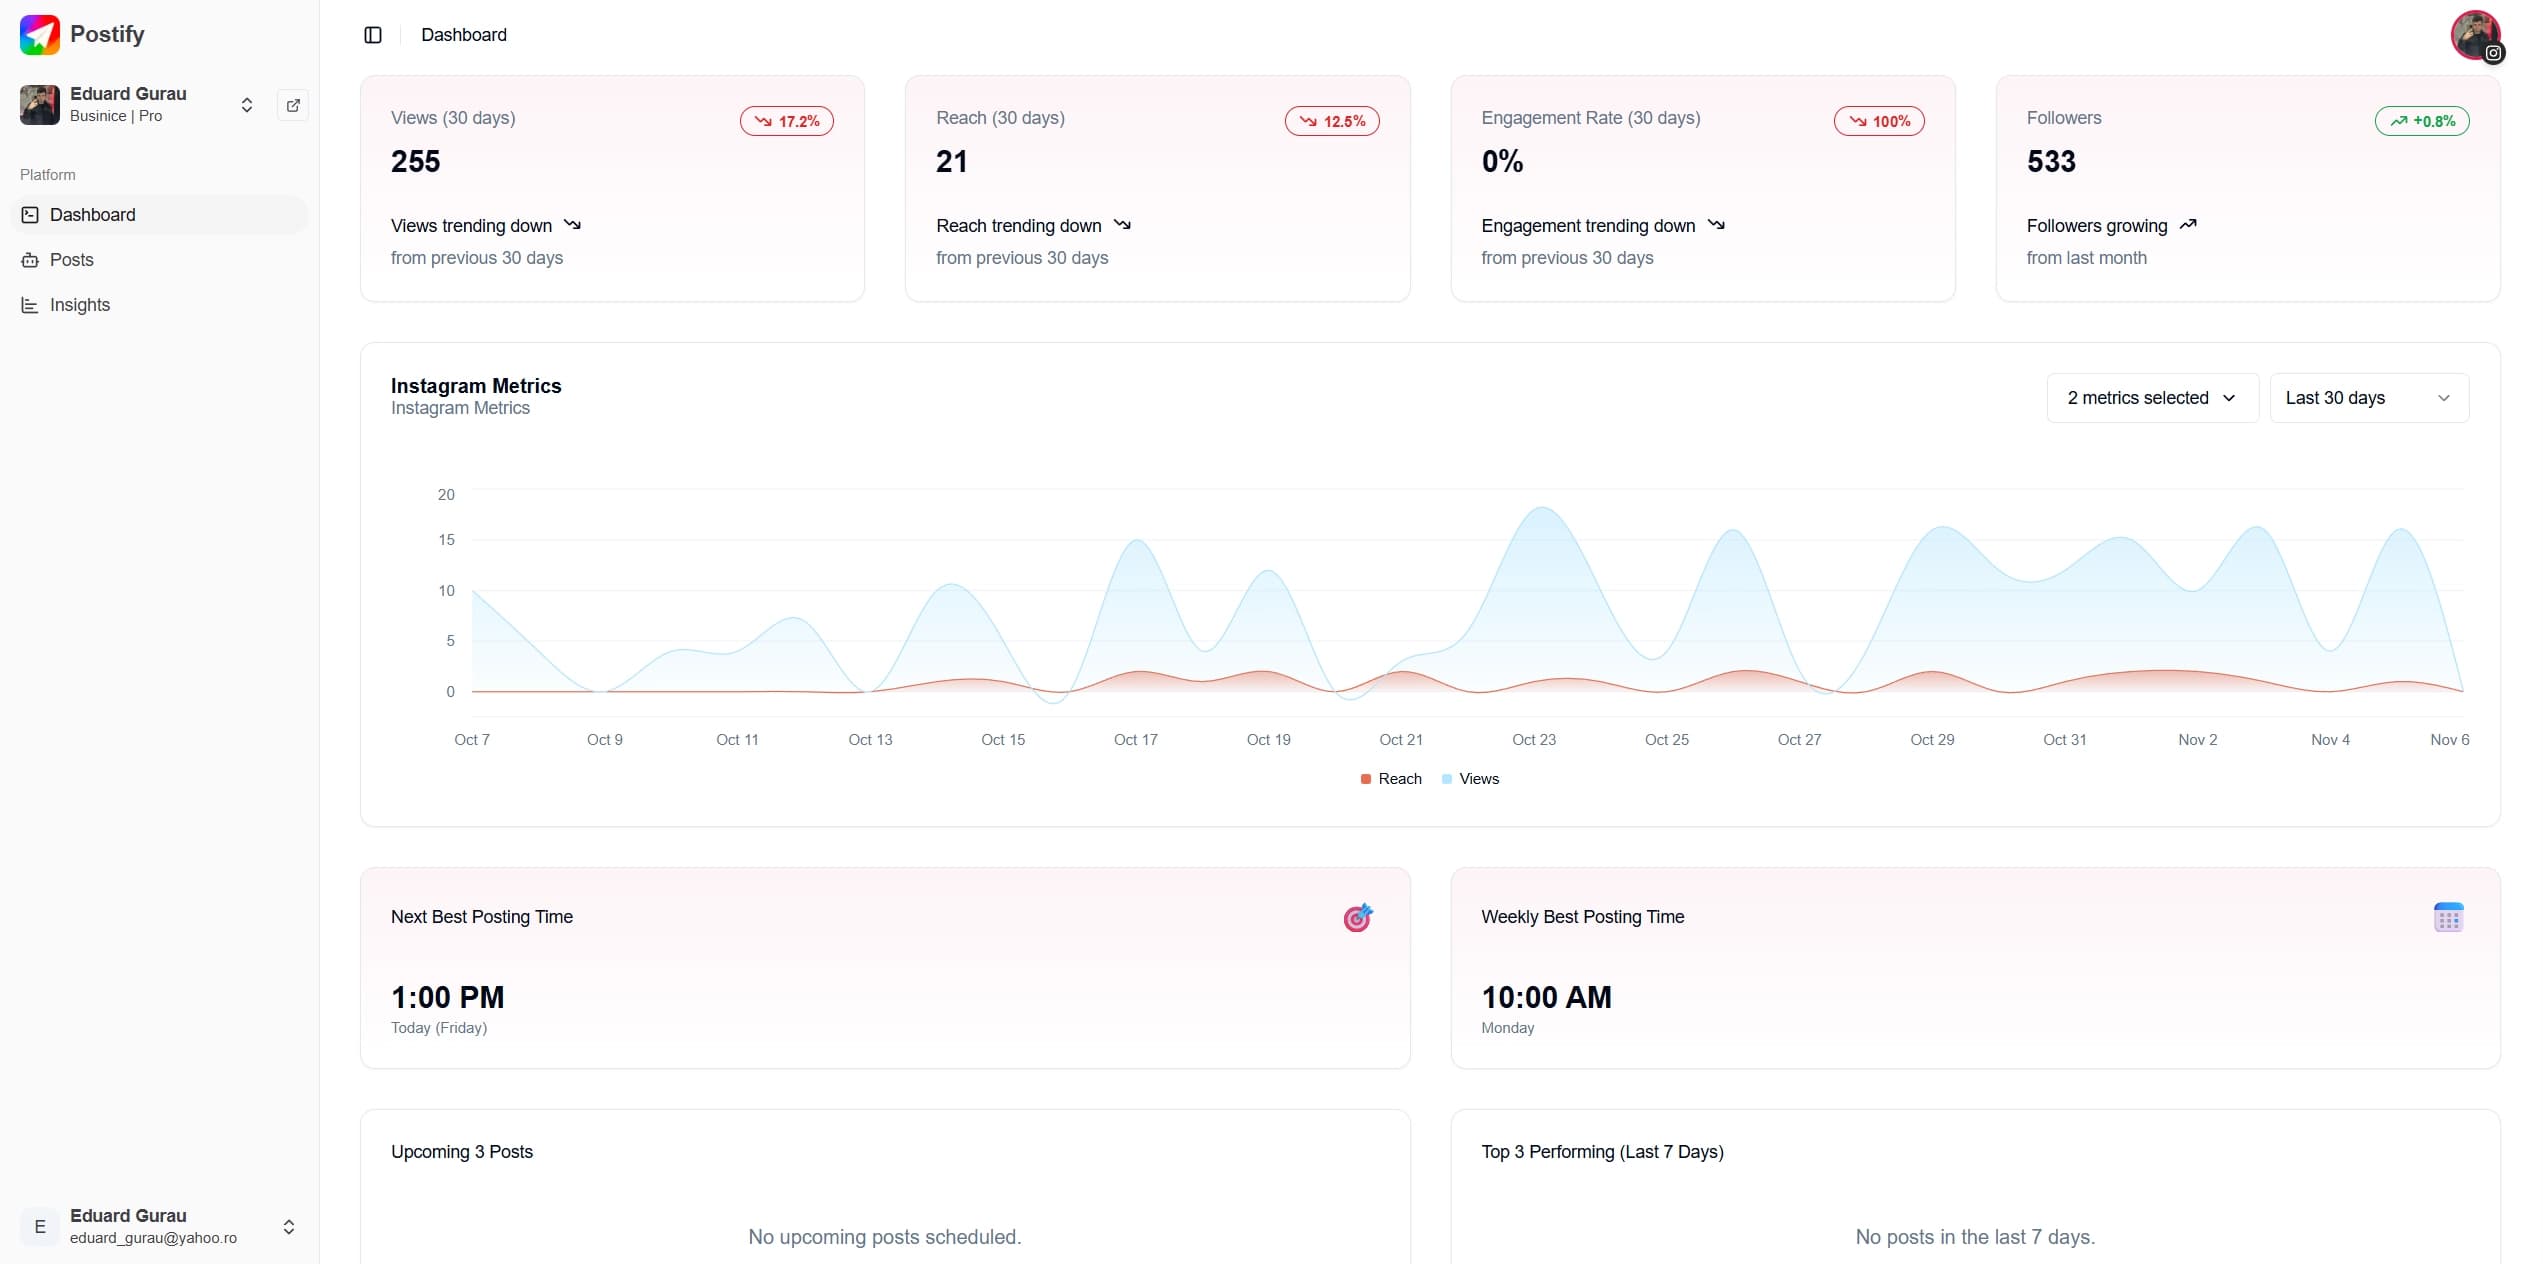Click the Insights chart icon
Screen dimensions: 2543x1264
[x=31, y=305]
